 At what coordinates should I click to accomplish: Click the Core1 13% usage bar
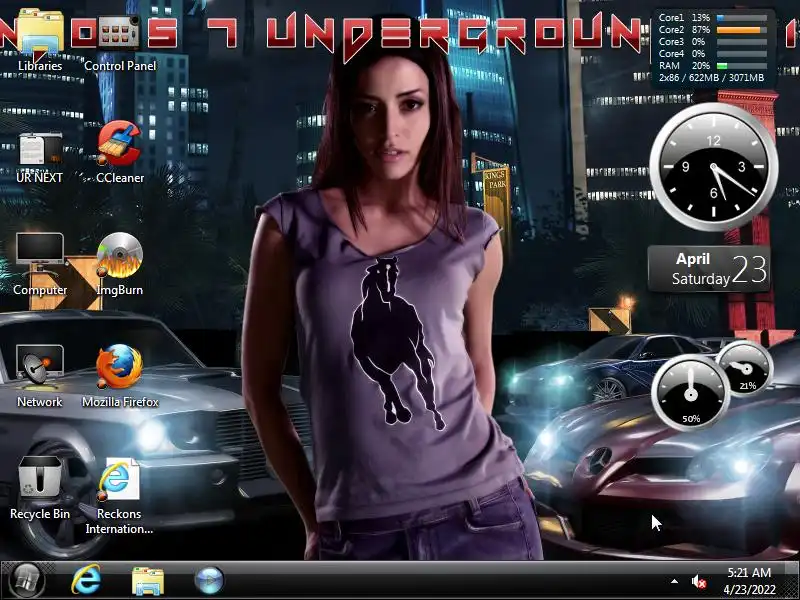click(x=741, y=18)
